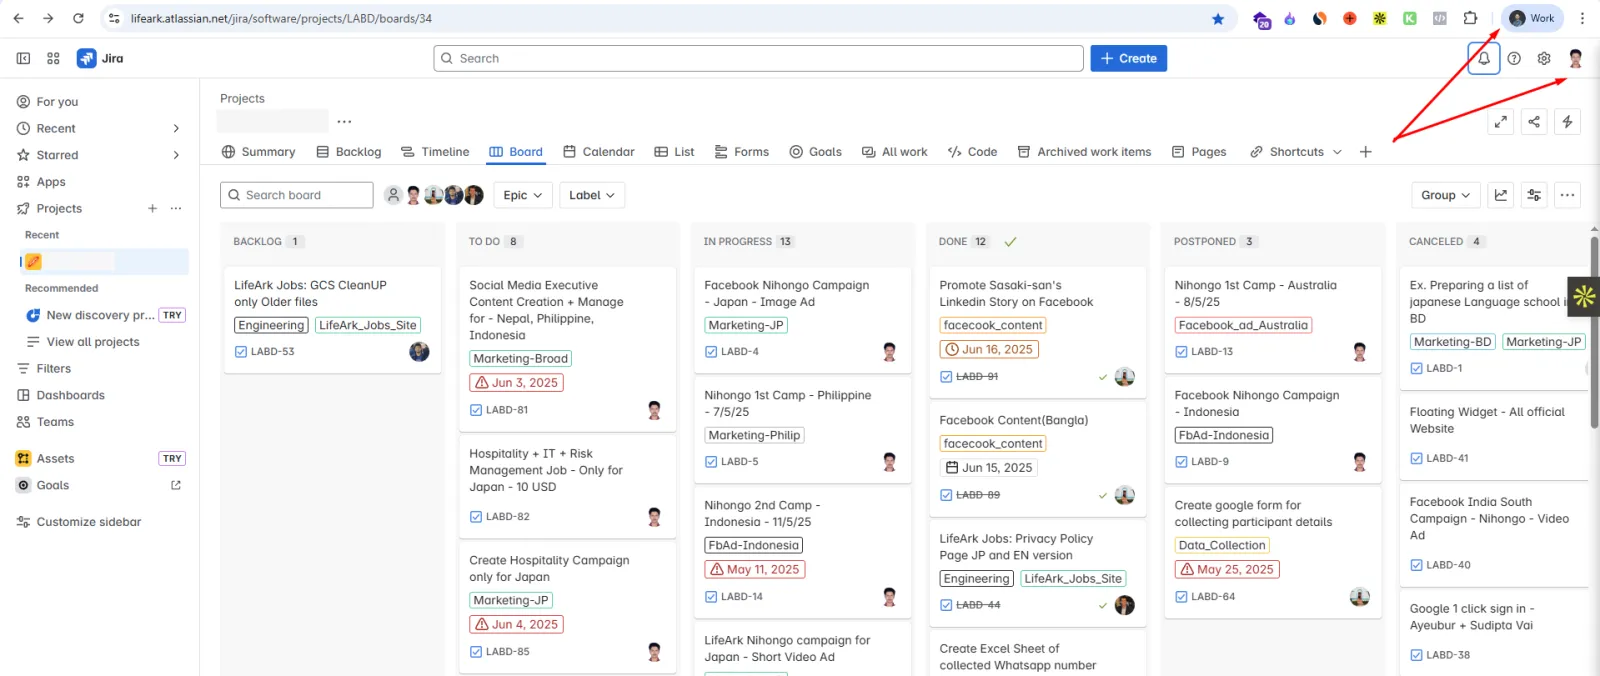Open Jira settings gear icon
The height and width of the screenshot is (676, 1600).
(x=1544, y=58)
